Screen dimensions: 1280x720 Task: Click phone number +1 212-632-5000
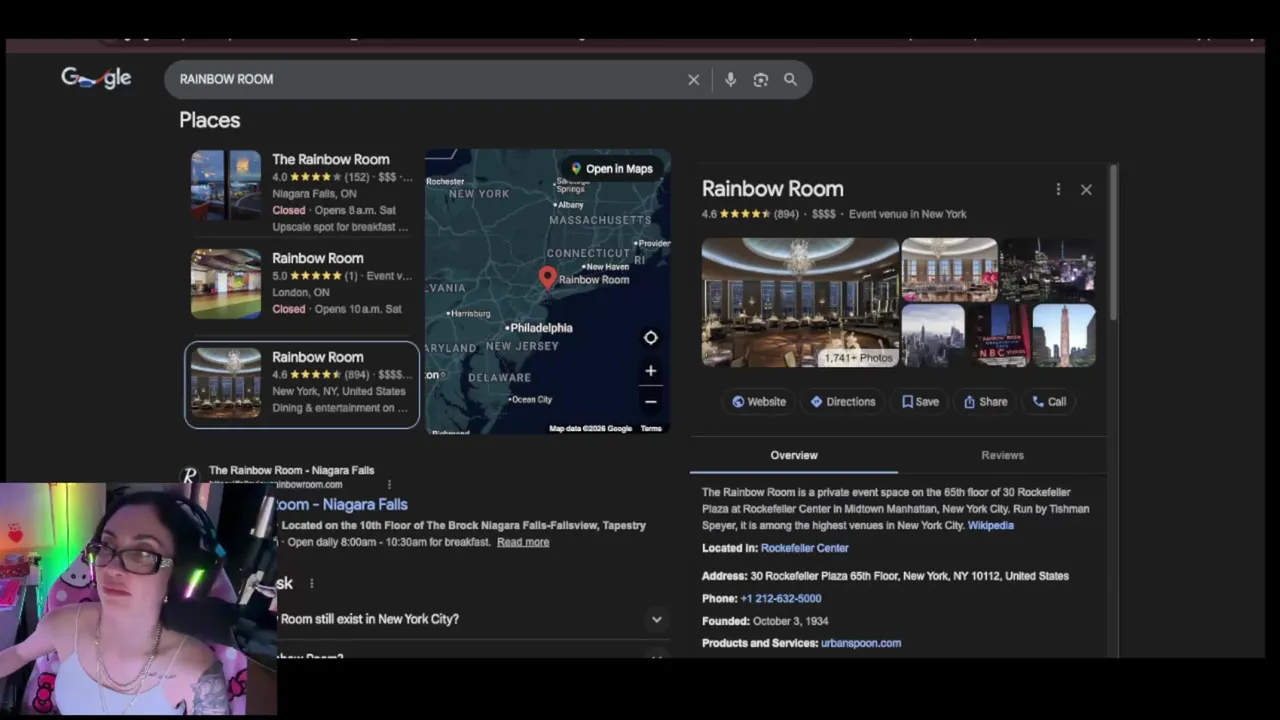point(780,599)
